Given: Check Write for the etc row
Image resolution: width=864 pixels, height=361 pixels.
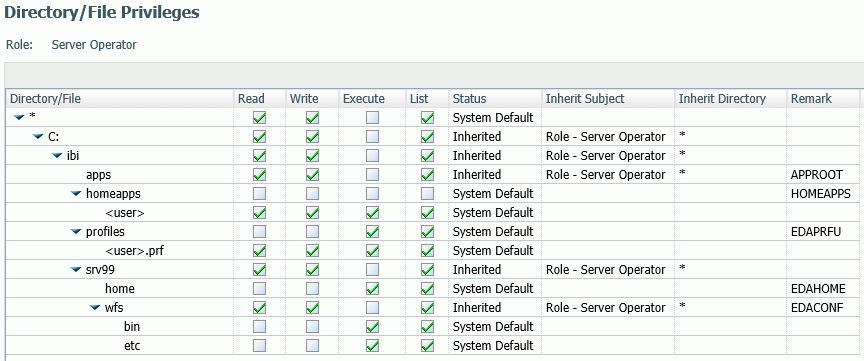Looking at the screenshot, I should (x=312, y=346).
